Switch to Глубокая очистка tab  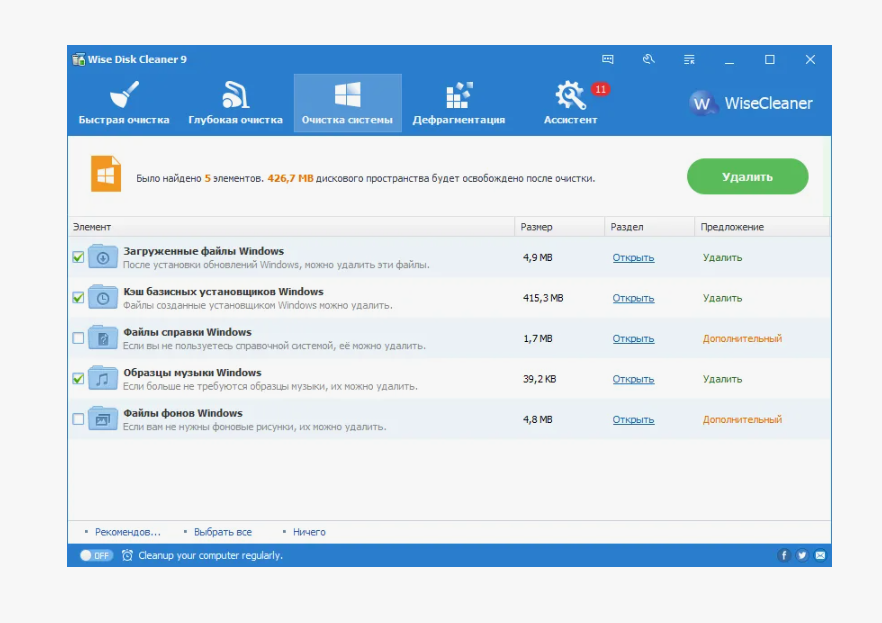click(x=235, y=103)
